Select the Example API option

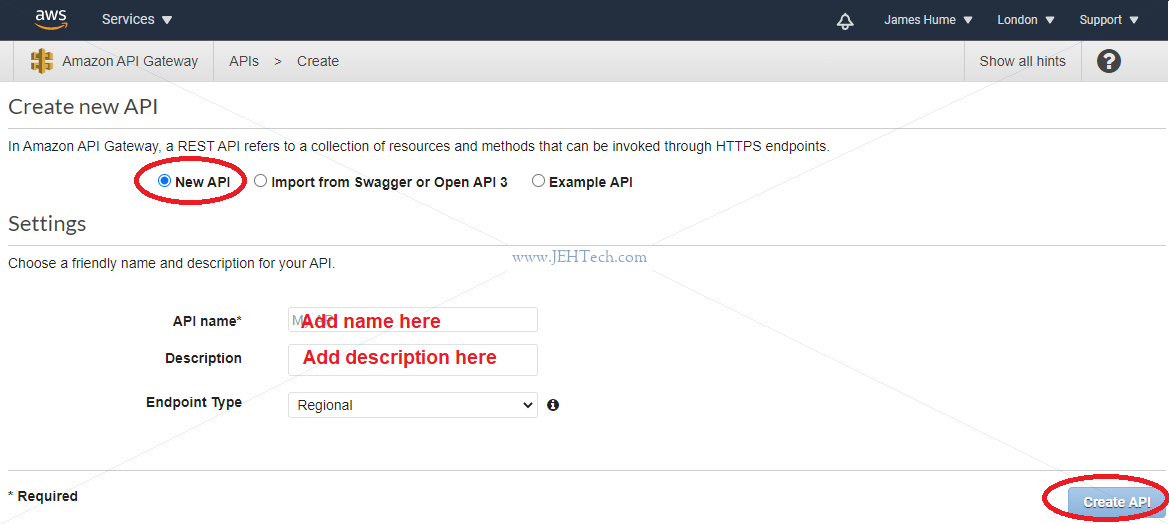538,181
